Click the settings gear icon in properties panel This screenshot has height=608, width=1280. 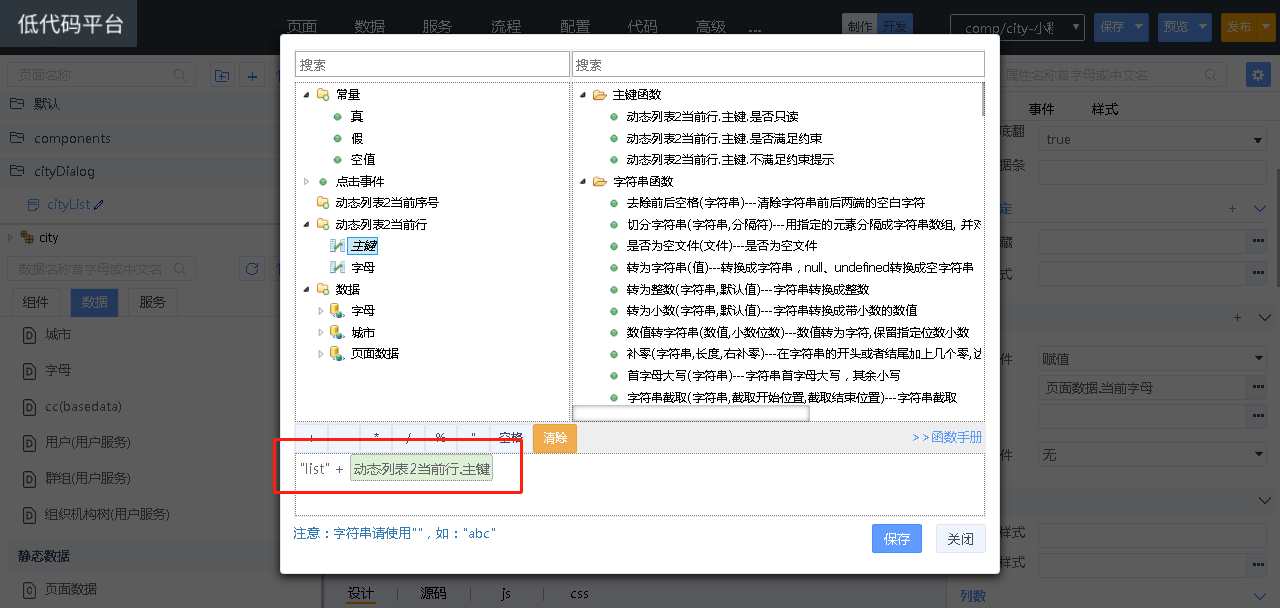[1257, 75]
